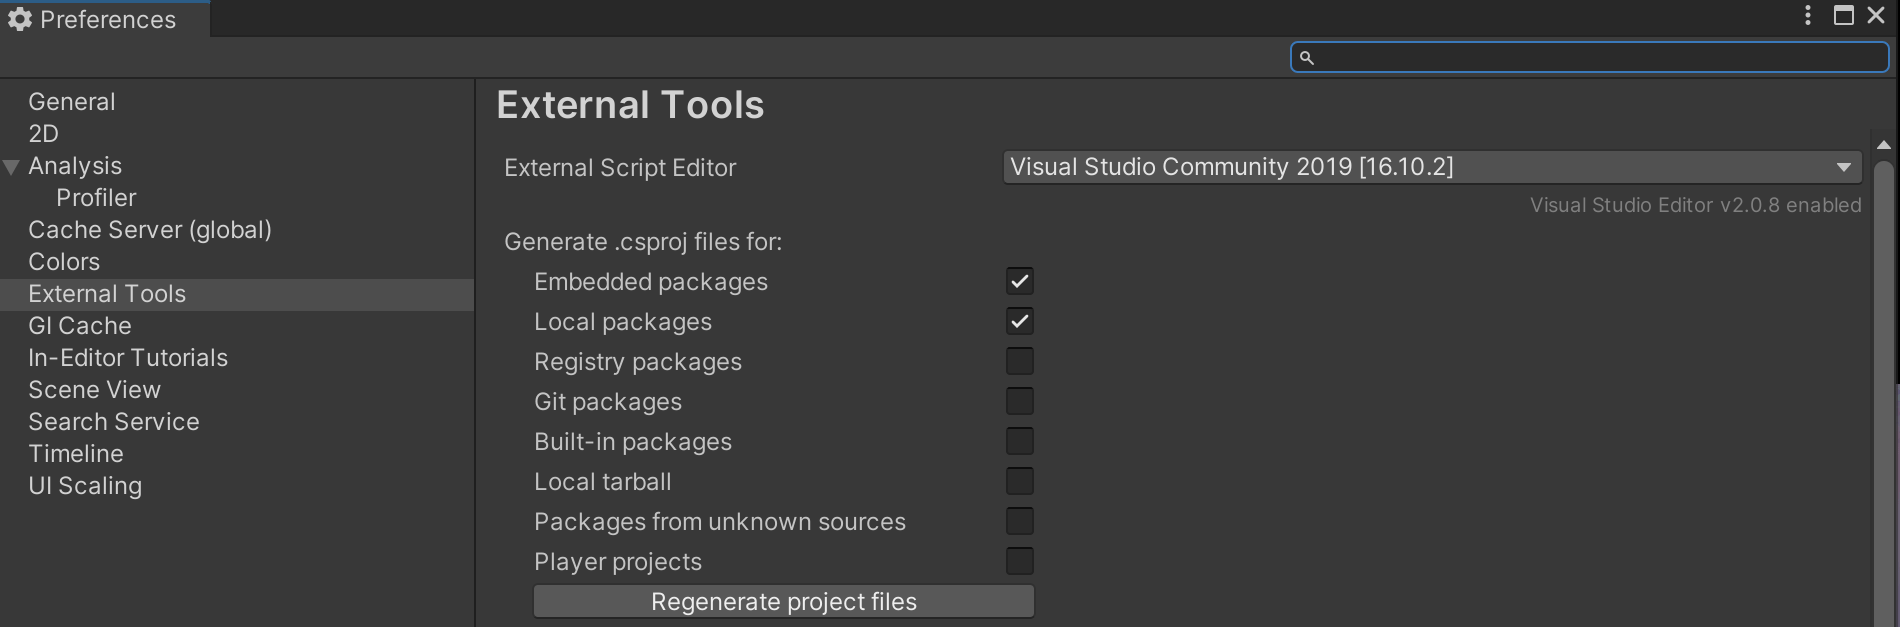
Task: Click the scrollbar up arrow
Action: point(1884,145)
